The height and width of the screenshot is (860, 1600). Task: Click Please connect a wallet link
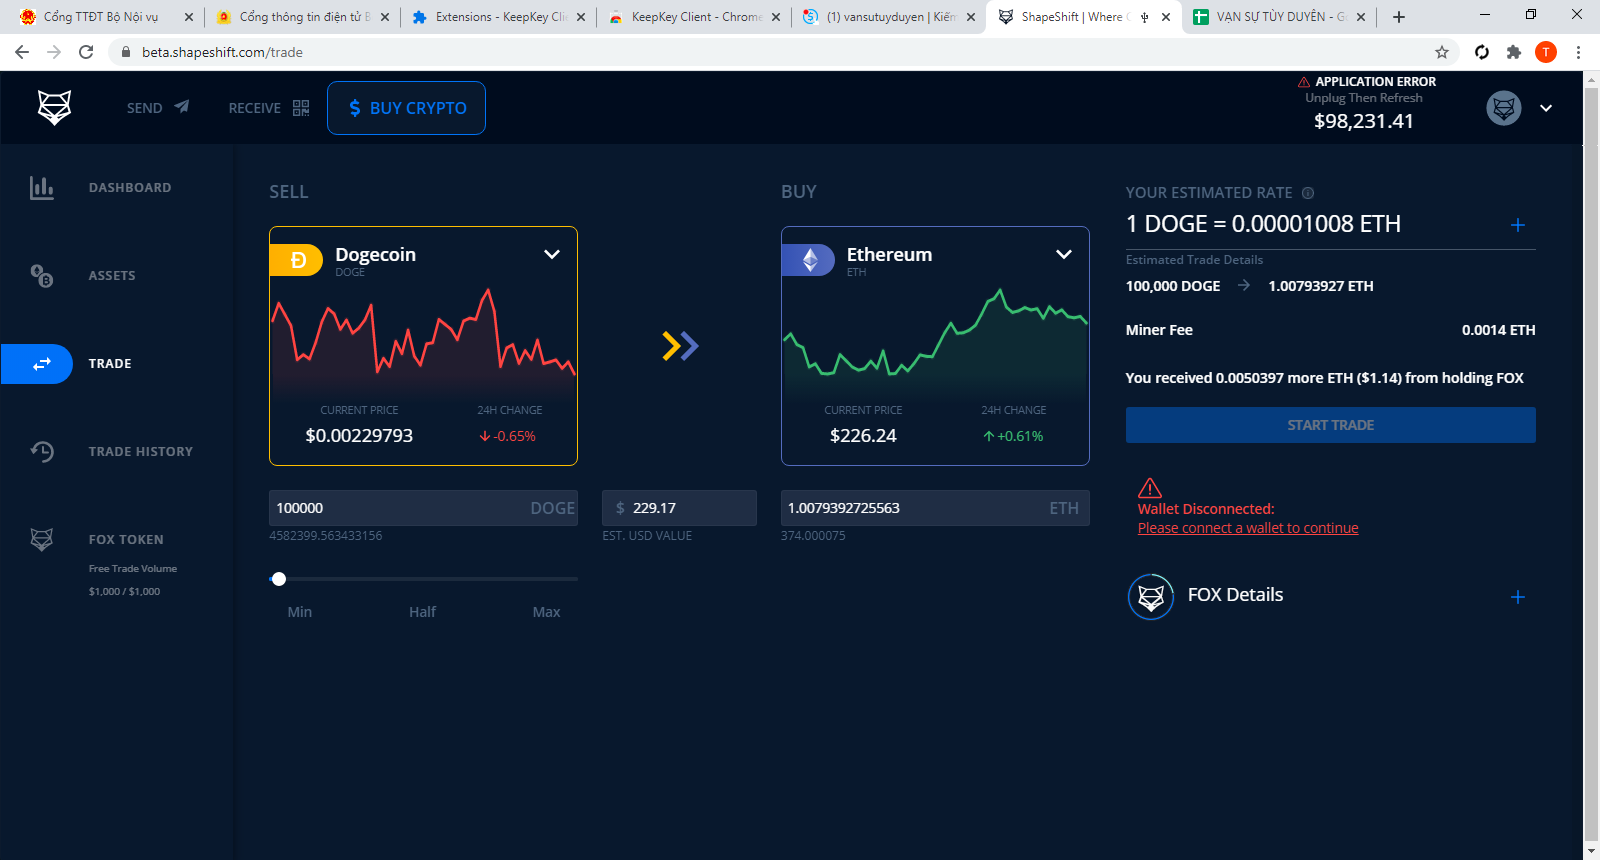[1248, 528]
